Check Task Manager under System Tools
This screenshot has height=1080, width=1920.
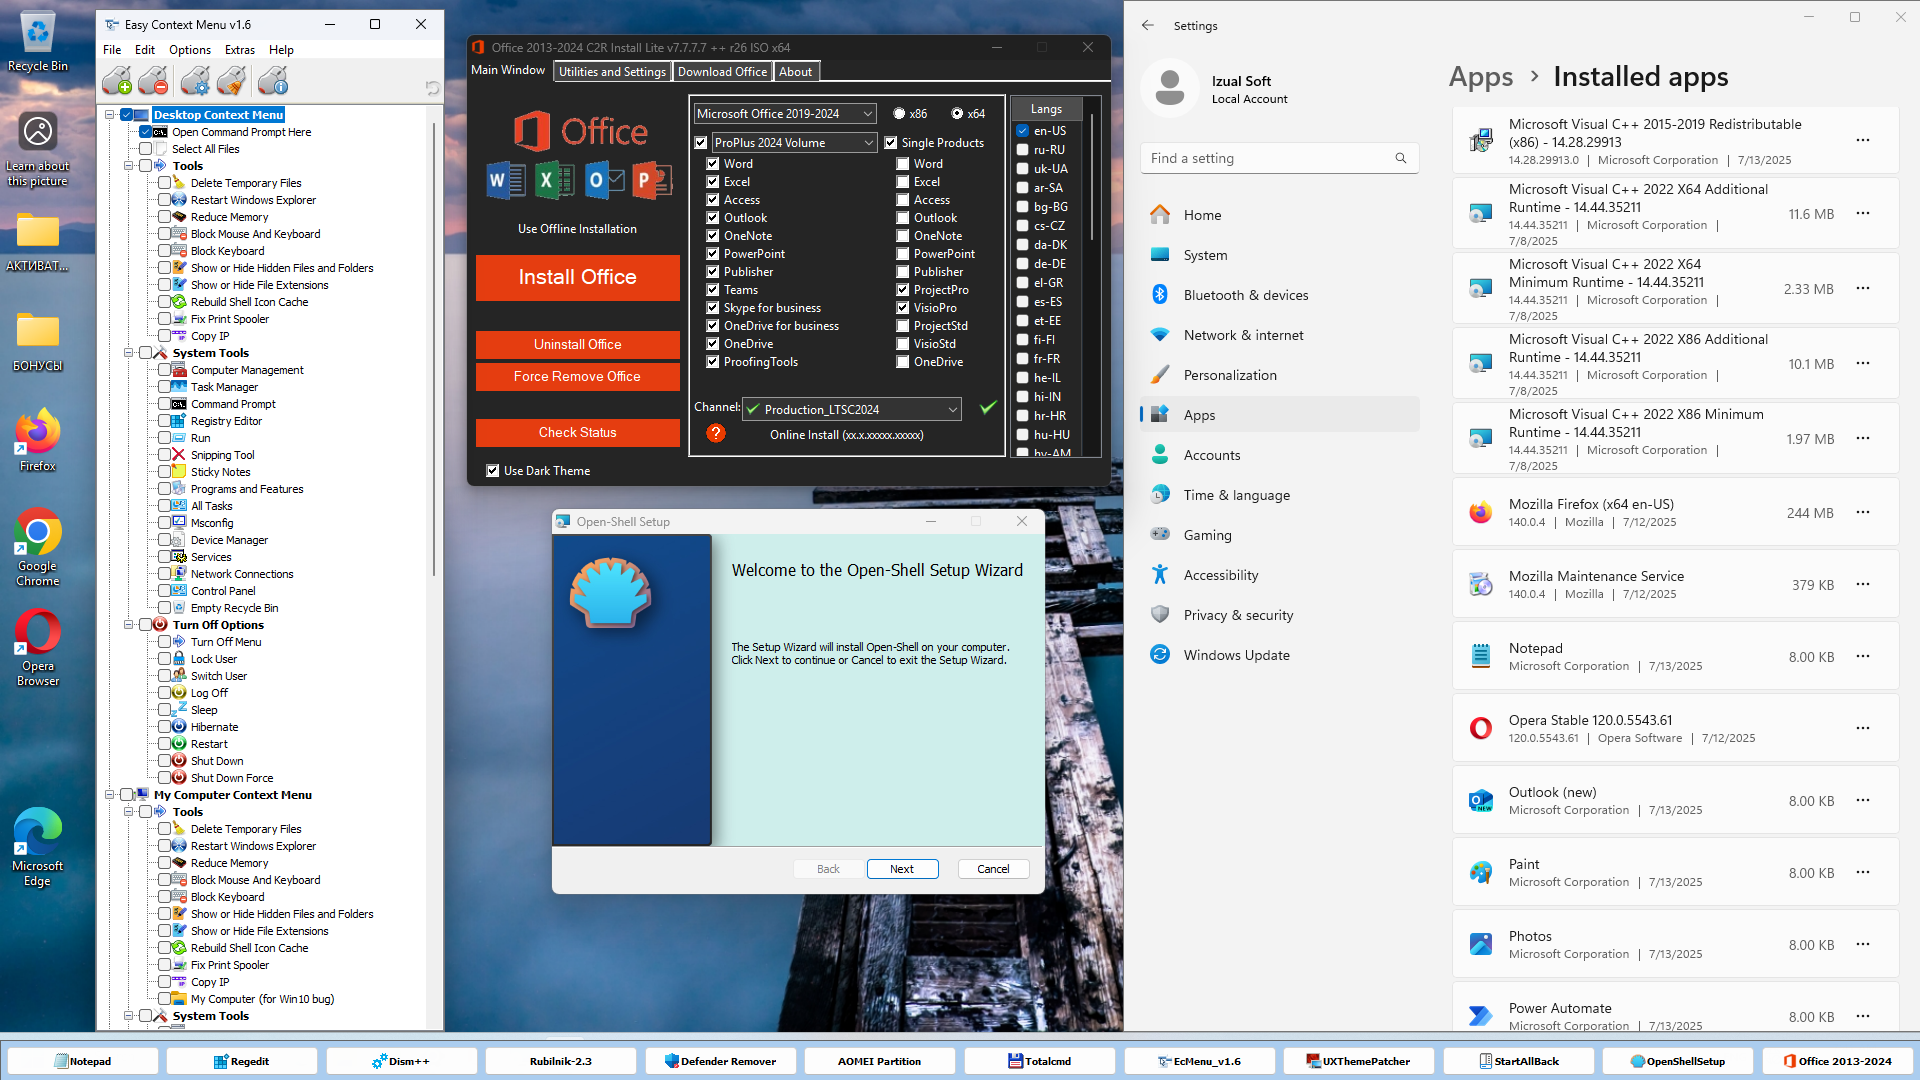(165, 387)
